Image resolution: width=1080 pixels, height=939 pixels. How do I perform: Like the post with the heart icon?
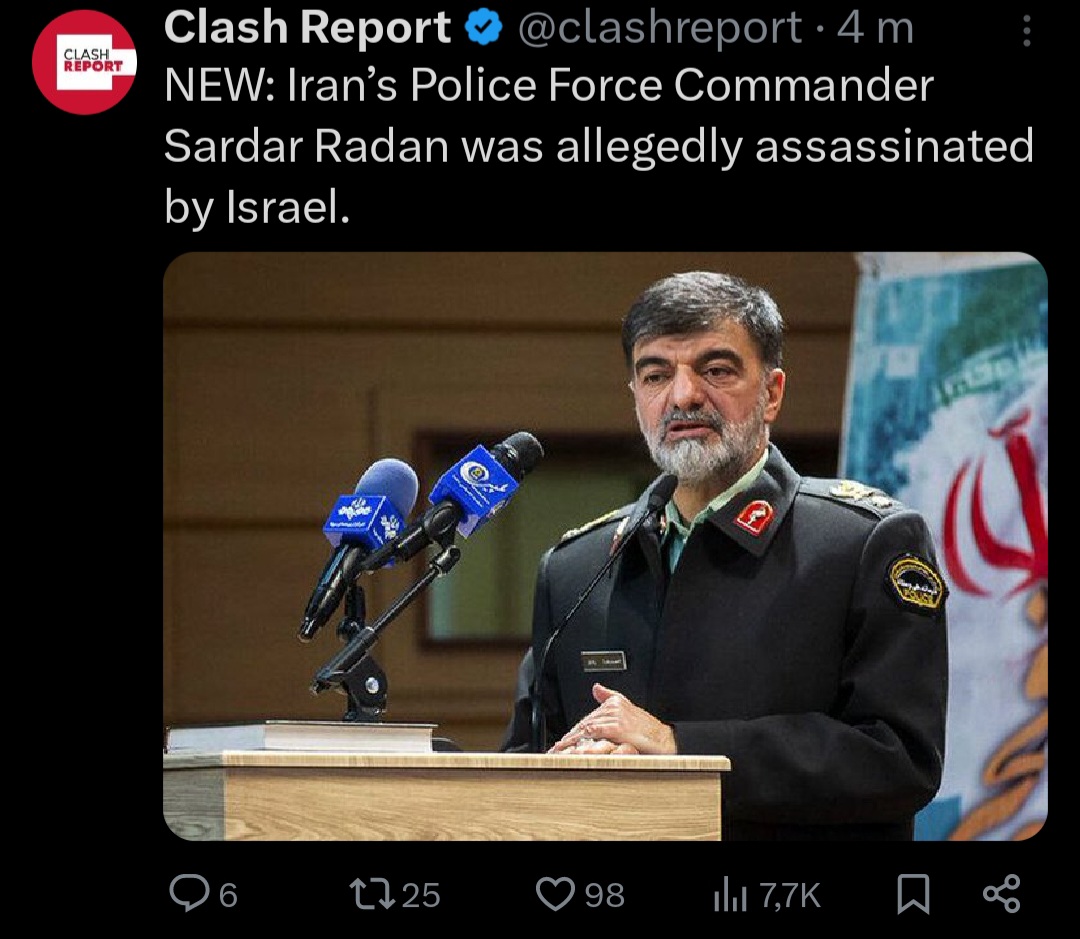pyautogui.click(x=555, y=894)
